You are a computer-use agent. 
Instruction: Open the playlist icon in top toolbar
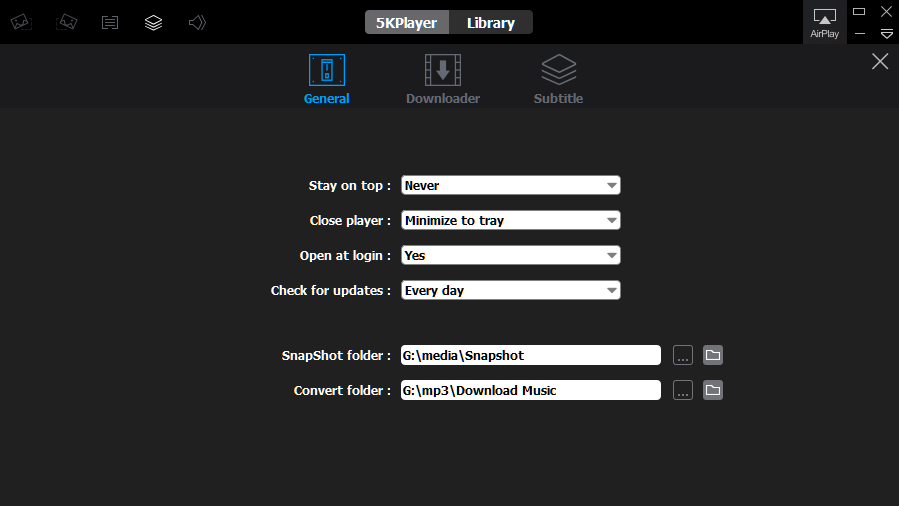click(x=110, y=22)
